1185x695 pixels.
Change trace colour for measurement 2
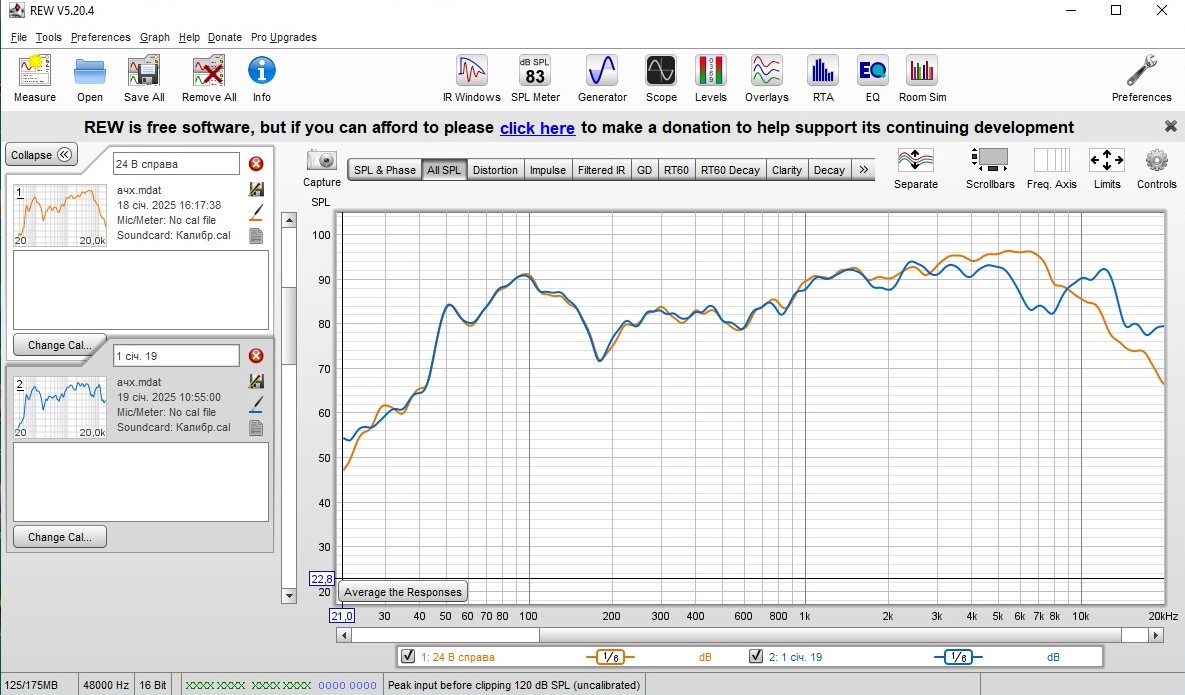click(256, 404)
